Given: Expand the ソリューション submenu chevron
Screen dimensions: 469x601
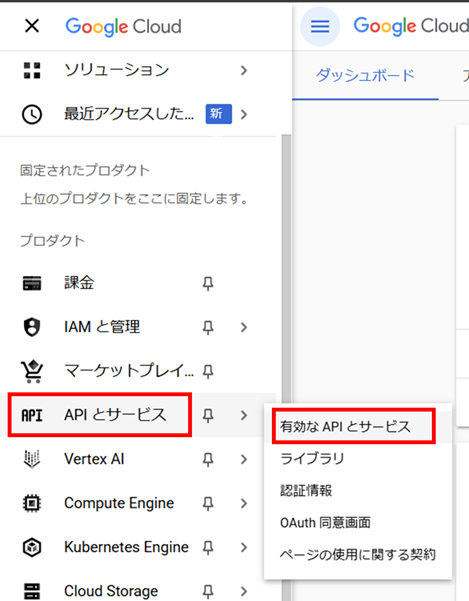Looking at the screenshot, I should coord(244,71).
